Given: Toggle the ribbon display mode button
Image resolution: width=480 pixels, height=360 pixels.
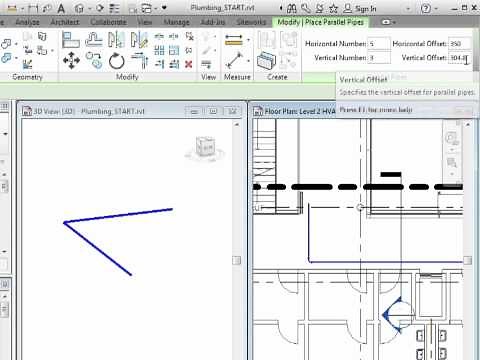Looking at the screenshot, I should click(x=387, y=22).
